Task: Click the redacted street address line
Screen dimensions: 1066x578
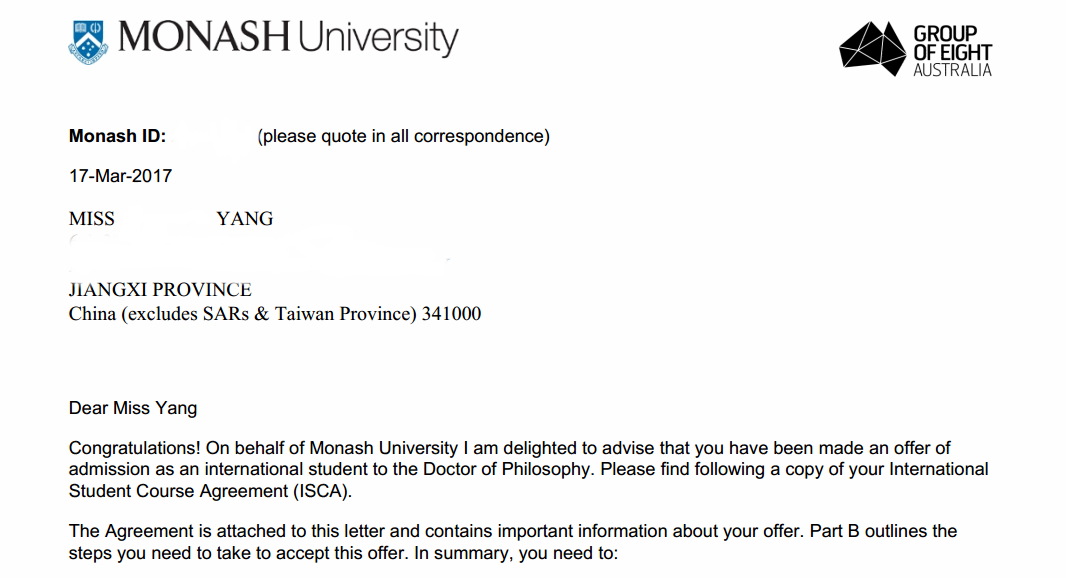Action: click(258, 254)
